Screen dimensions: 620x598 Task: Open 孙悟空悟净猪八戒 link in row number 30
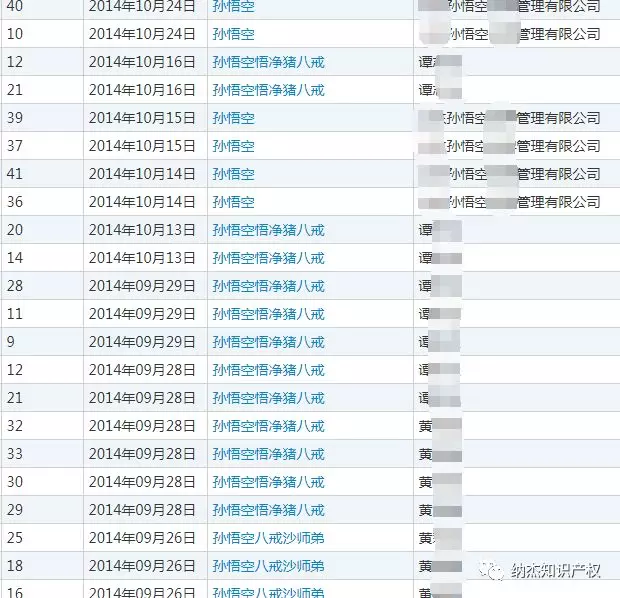click(268, 482)
